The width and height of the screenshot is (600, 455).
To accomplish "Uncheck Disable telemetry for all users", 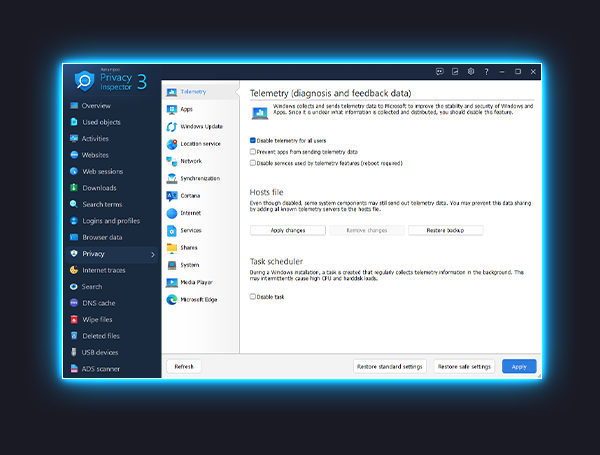I will (x=253, y=141).
